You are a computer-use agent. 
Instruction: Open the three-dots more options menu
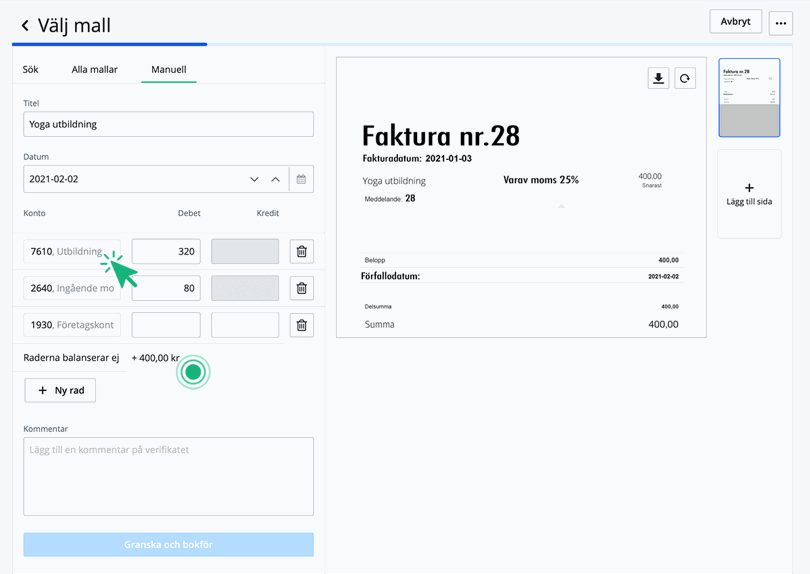[781, 23]
